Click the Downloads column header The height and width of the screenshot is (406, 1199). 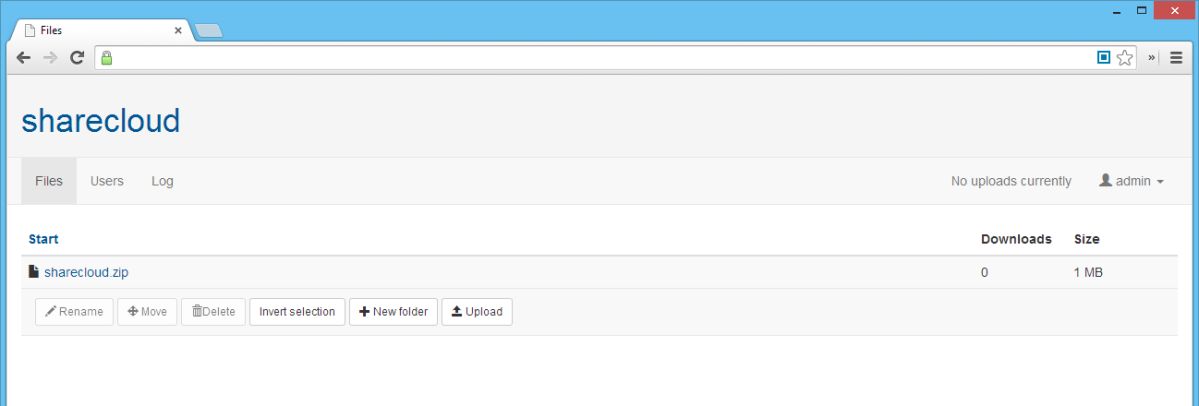(1016, 239)
